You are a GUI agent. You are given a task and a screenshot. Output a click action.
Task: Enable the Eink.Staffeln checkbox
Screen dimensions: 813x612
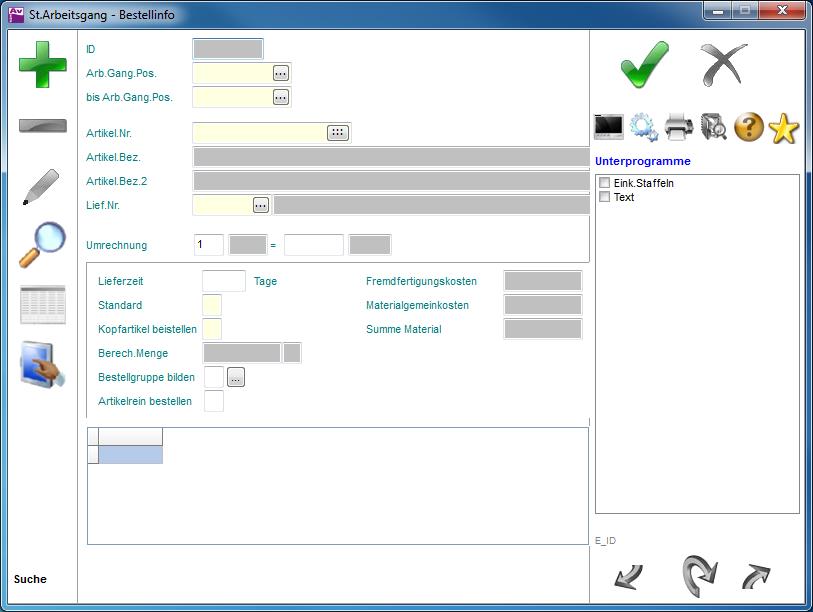point(604,184)
